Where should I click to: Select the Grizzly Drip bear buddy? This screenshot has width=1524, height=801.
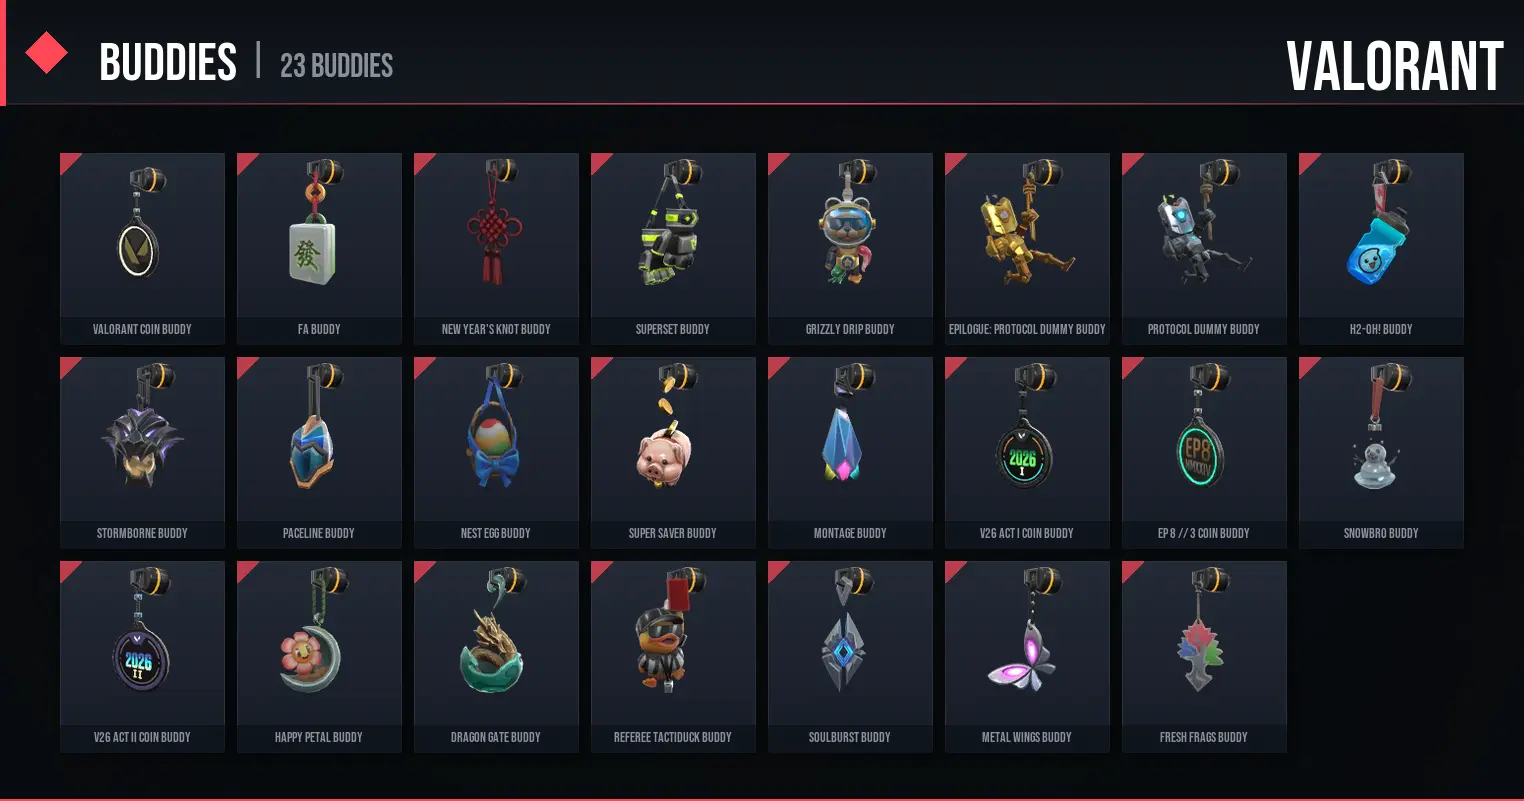[x=850, y=248]
